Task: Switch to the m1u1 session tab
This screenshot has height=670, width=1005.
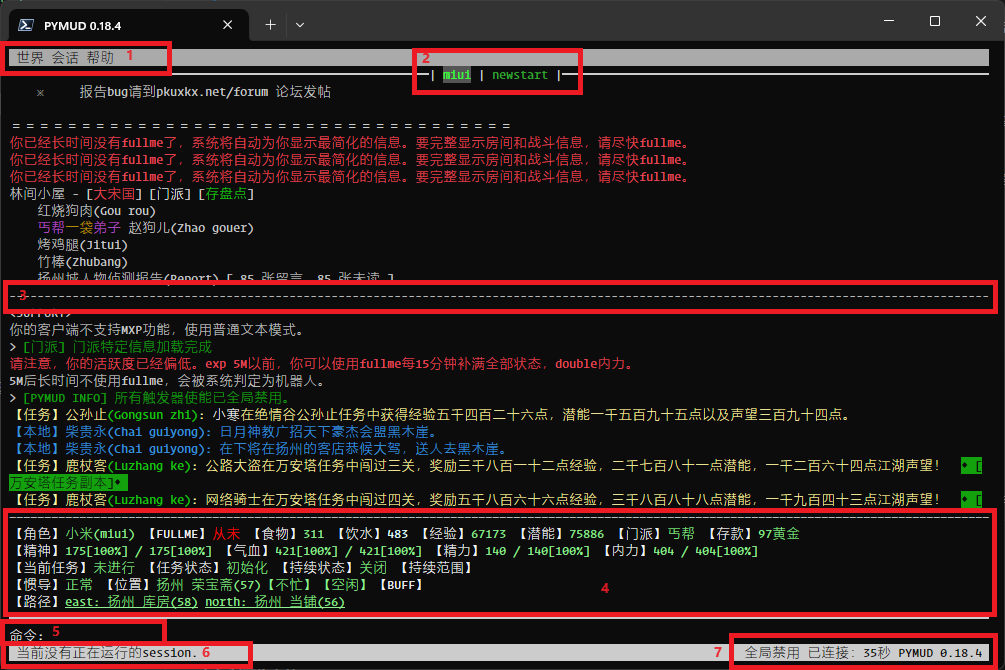Action: point(456,75)
